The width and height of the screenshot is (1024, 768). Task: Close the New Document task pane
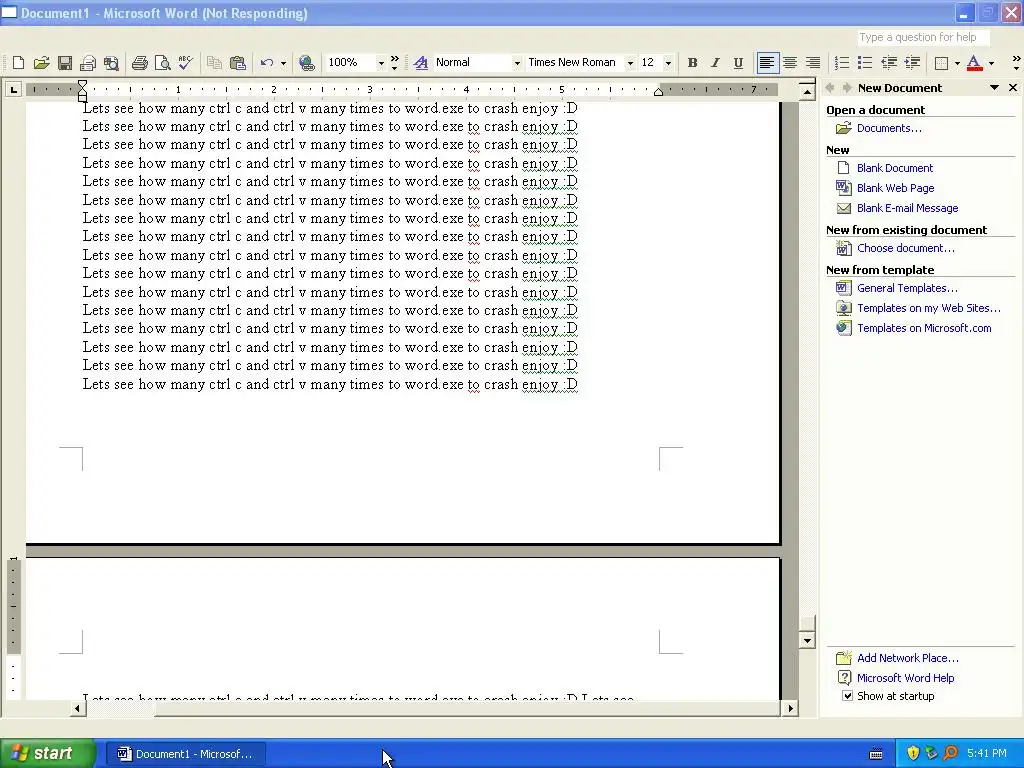(x=1013, y=88)
